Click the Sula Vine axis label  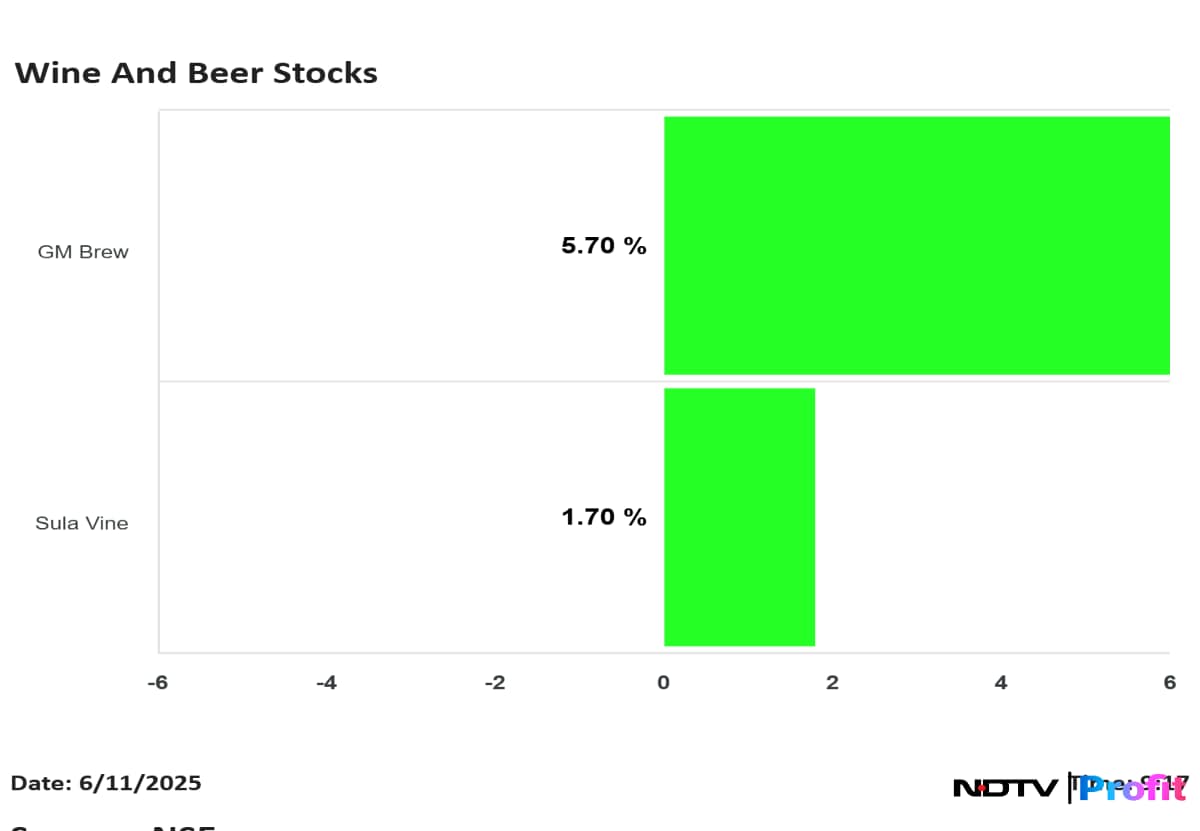click(x=82, y=523)
